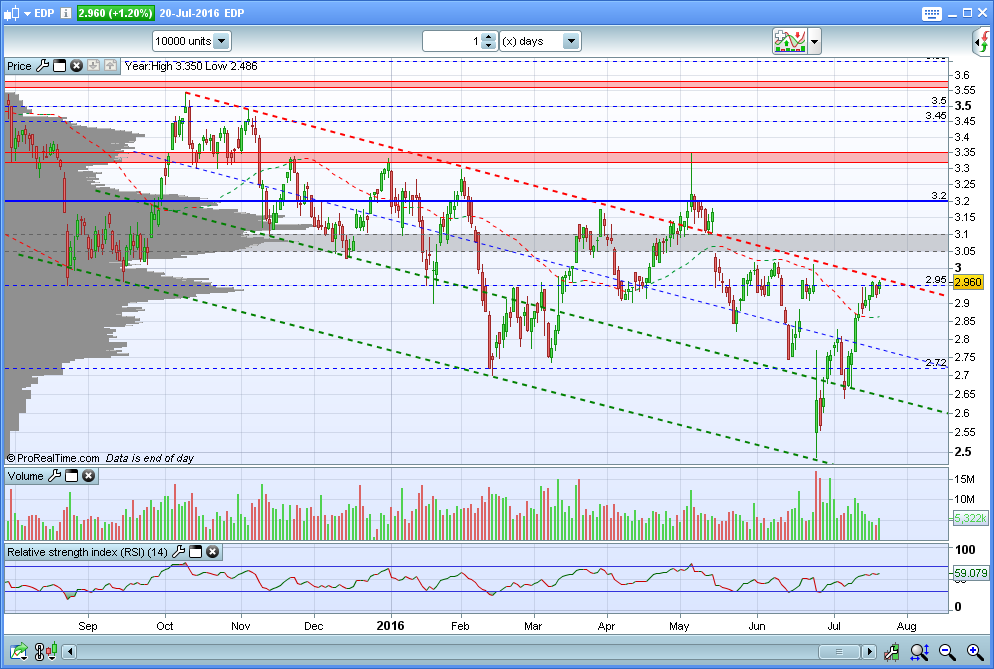
Task: Close the RSI indicator panel
Action: [x=212, y=552]
